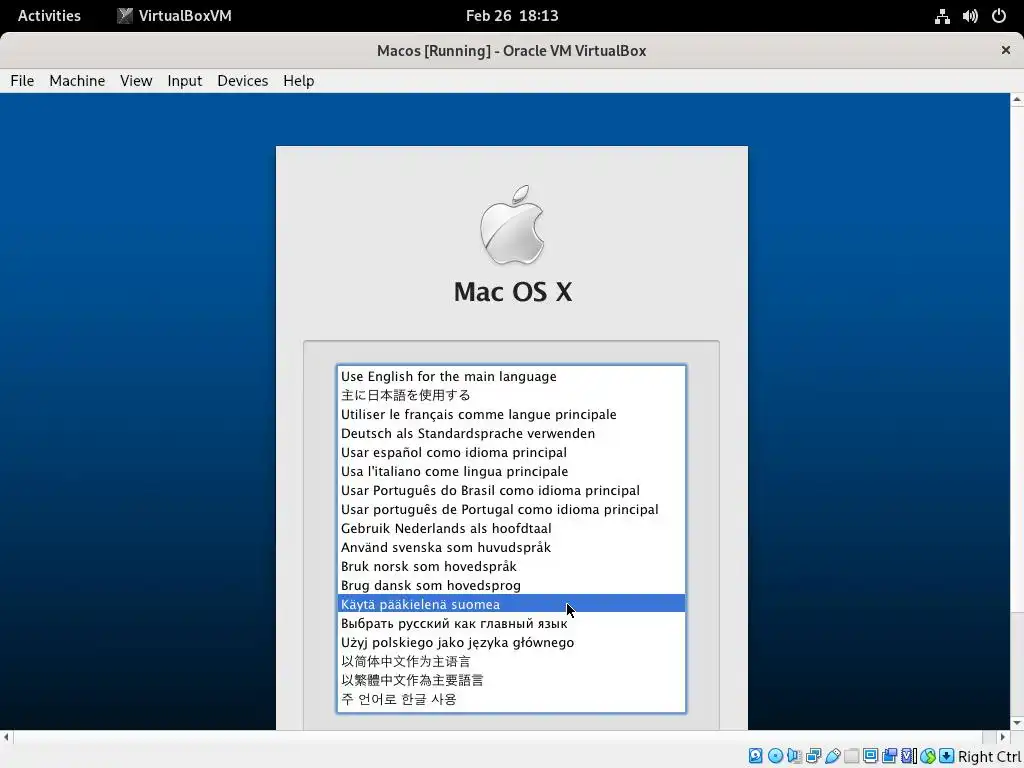This screenshot has width=1024, height=768.
Task: Select Use English for the main language
Action: (511, 376)
